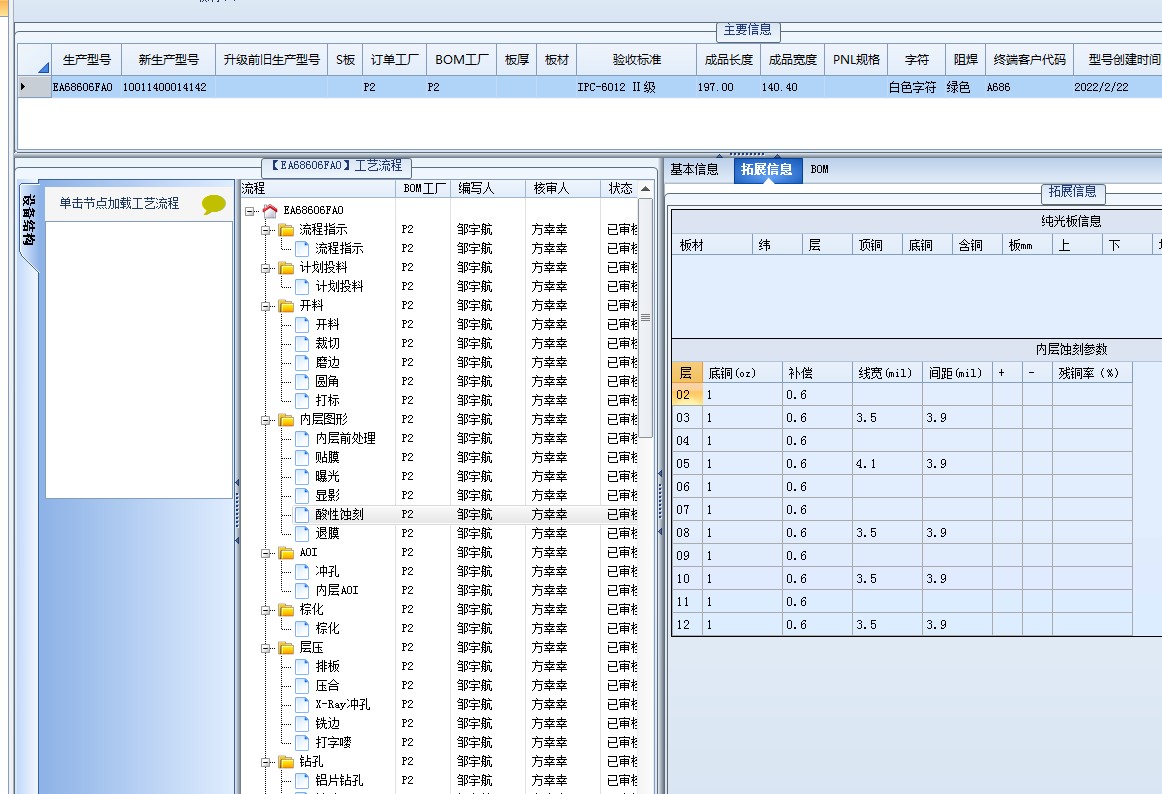
Task: Click the red house icon beside EA68606FA0
Action: pyautogui.click(x=270, y=211)
